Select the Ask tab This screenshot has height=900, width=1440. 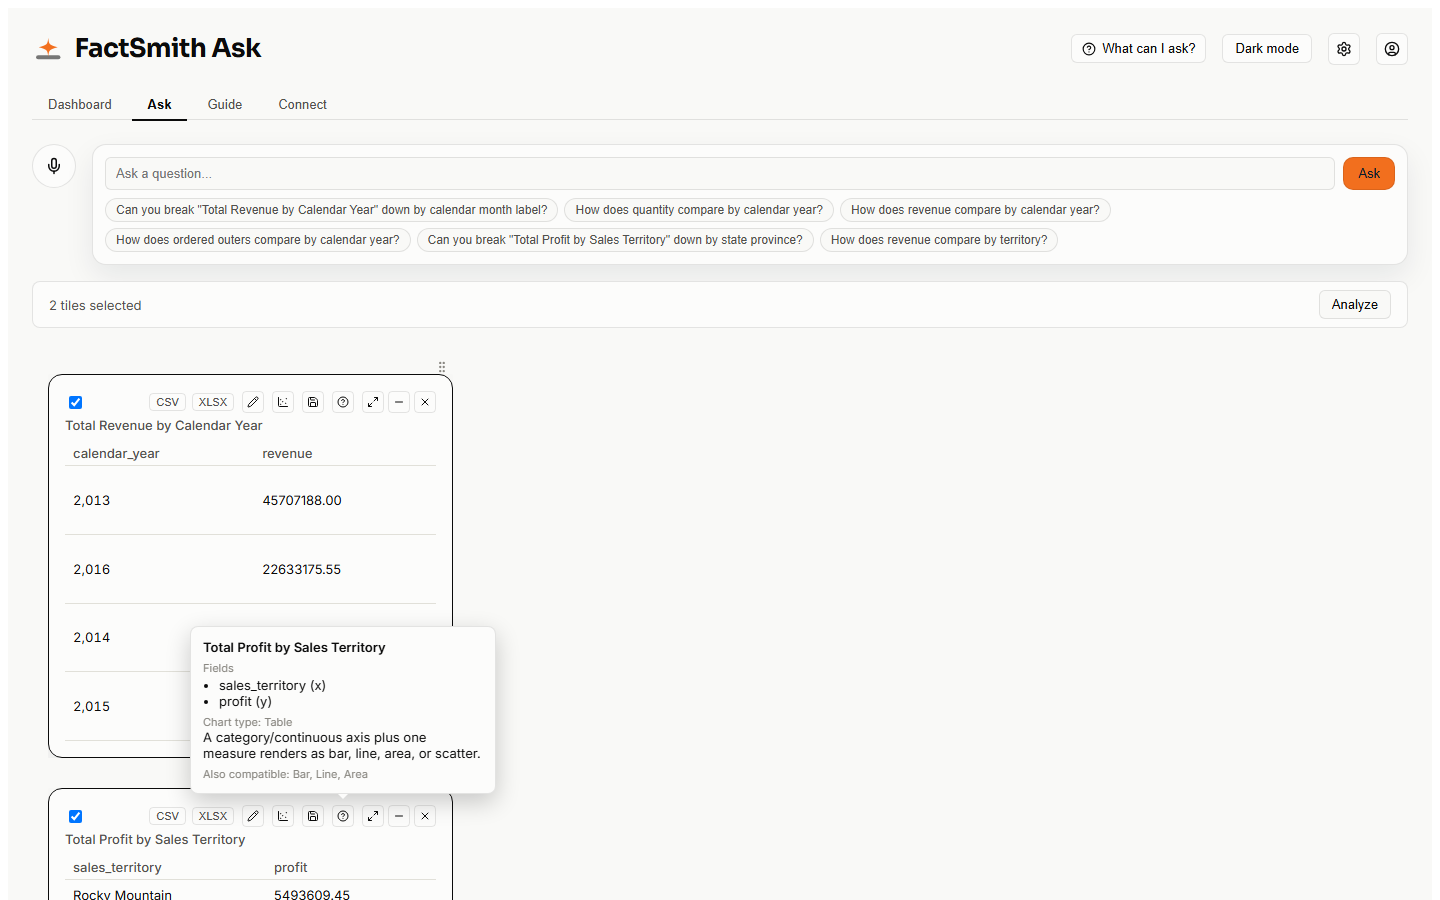click(159, 104)
